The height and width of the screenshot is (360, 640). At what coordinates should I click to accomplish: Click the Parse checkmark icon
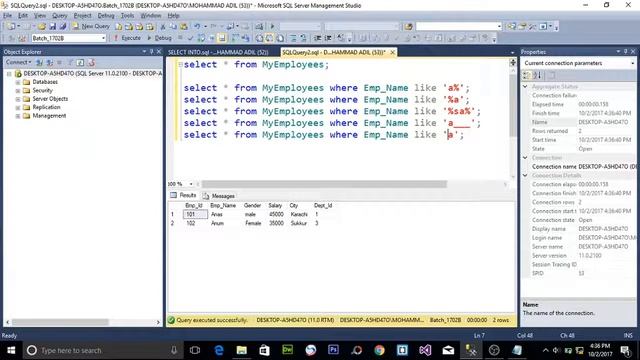click(190, 38)
